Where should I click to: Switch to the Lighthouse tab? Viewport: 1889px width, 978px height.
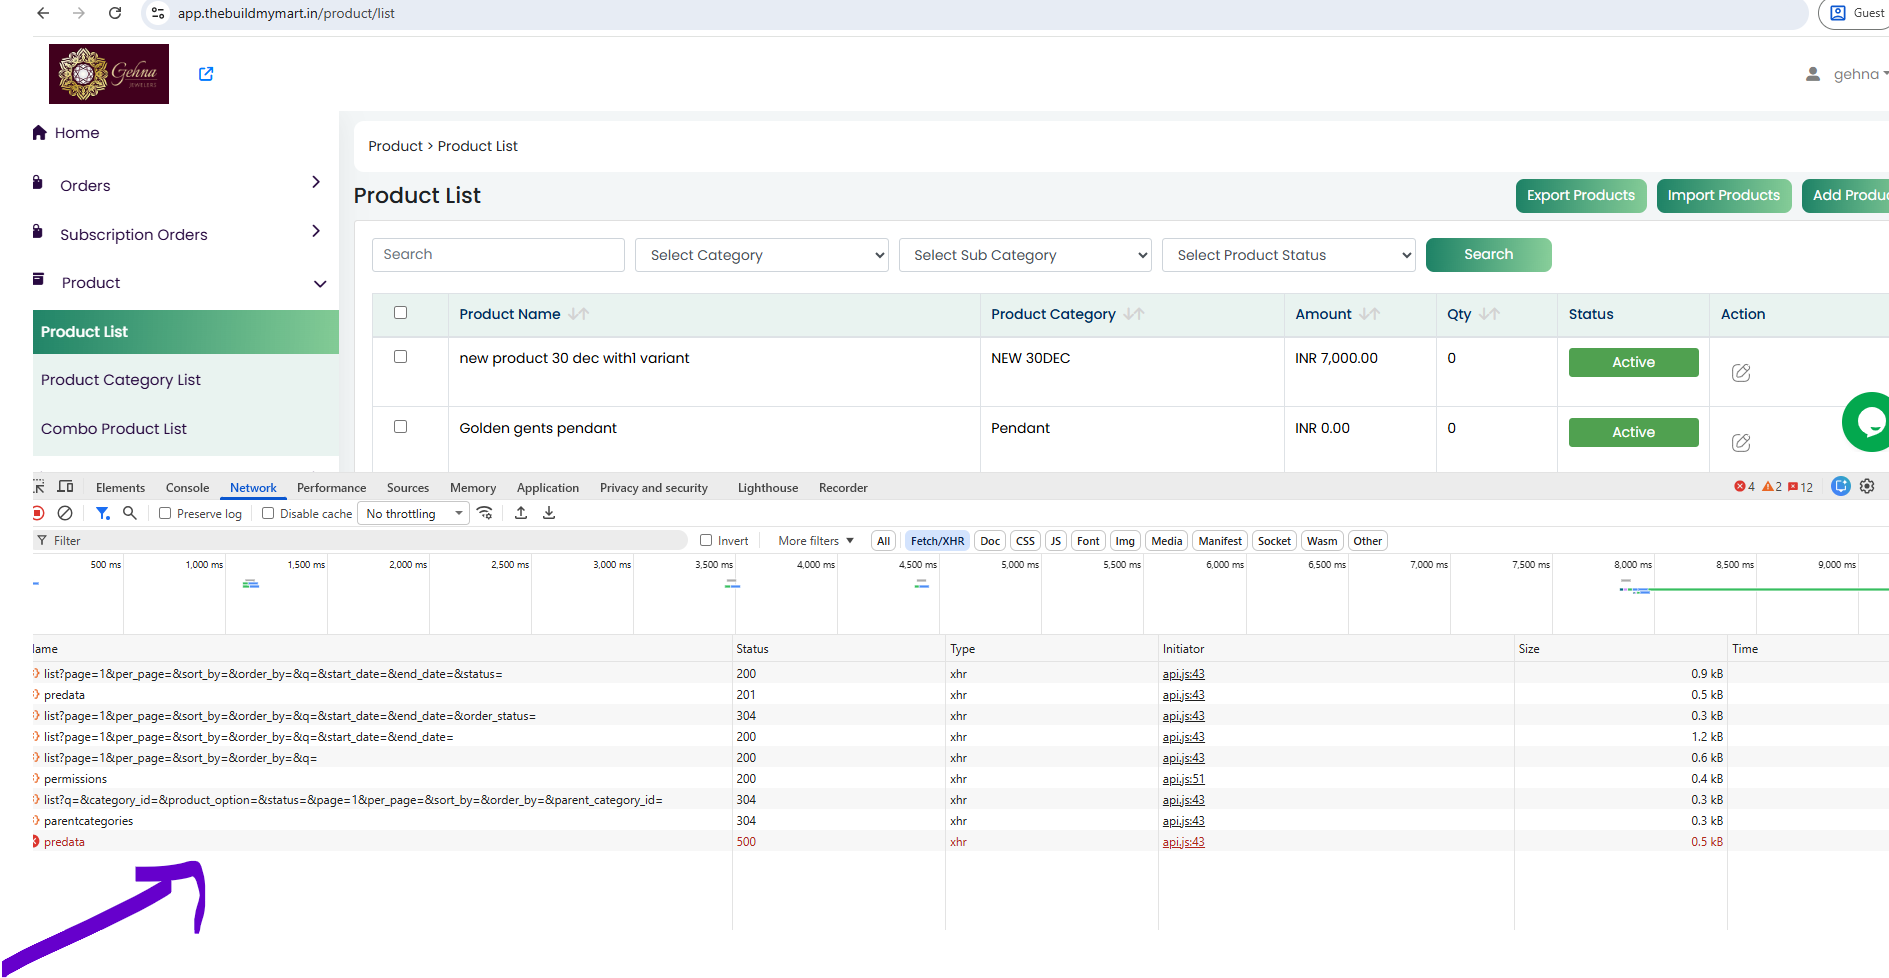(768, 488)
